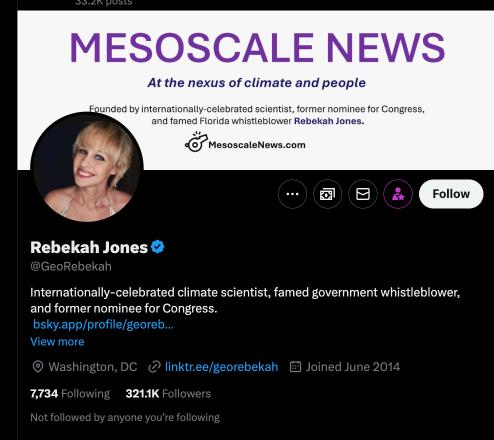This screenshot has width=494, height=440.
Task: Expand bio with View more
Action: coord(57,342)
